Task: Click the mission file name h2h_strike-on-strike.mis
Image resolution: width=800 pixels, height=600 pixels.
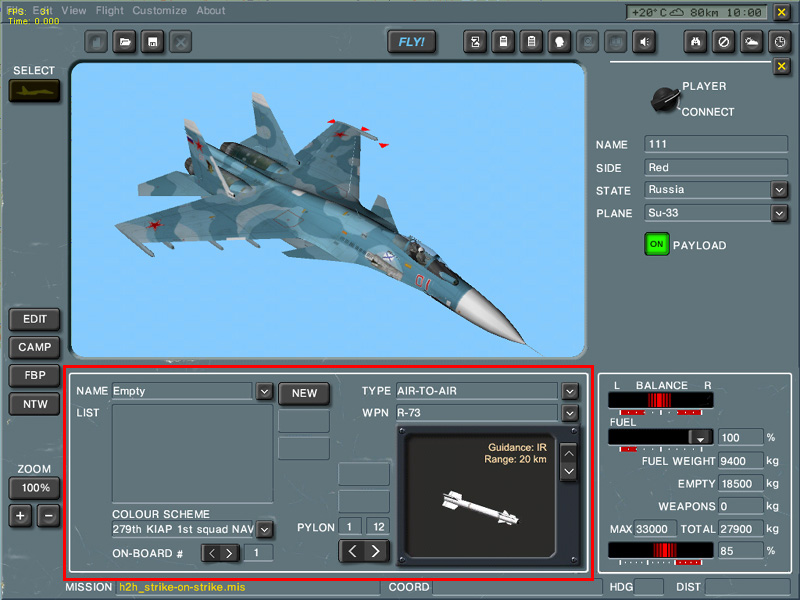Action: [182, 587]
